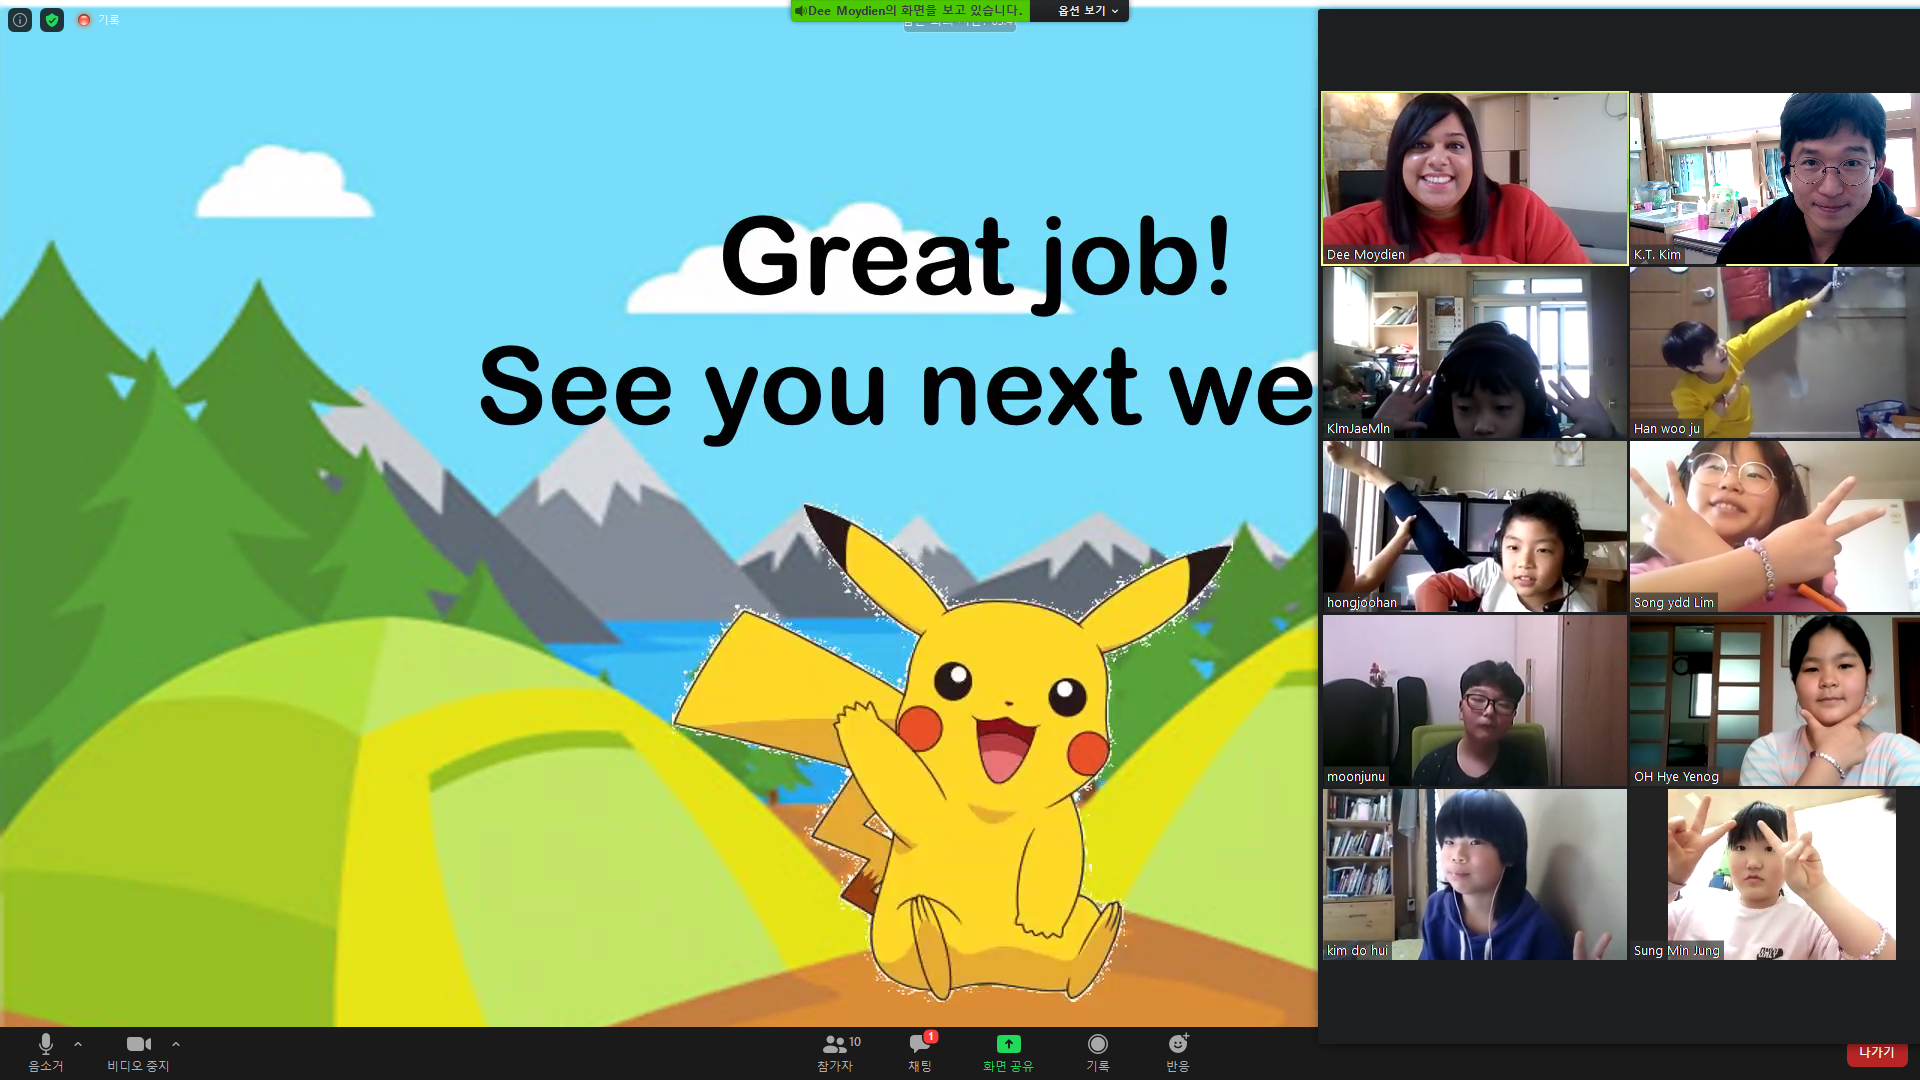Image resolution: width=1920 pixels, height=1080 pixels.
Task: Select K.T. Kim's video tile
Action: coord(1774,178)
